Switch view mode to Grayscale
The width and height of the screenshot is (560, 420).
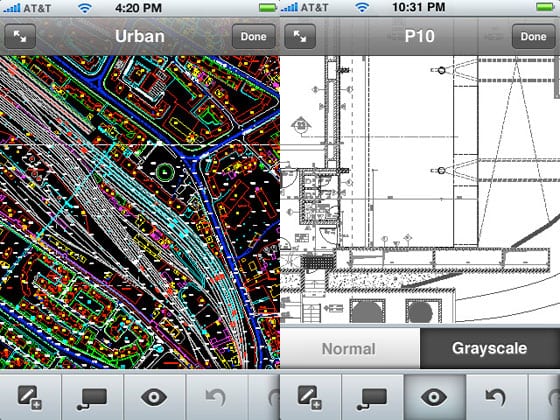point(490,348)
